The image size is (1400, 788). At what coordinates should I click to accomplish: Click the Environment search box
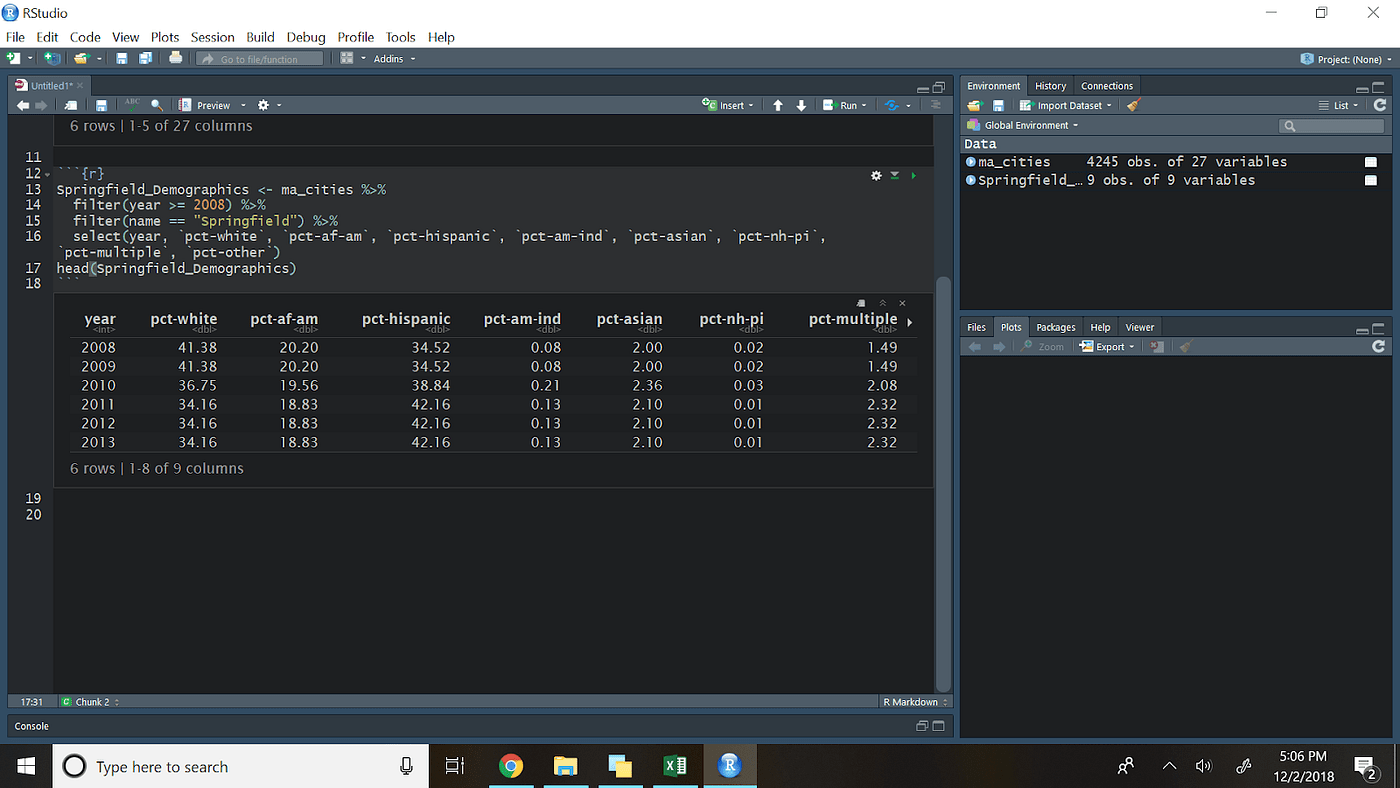click(1332, 125)
